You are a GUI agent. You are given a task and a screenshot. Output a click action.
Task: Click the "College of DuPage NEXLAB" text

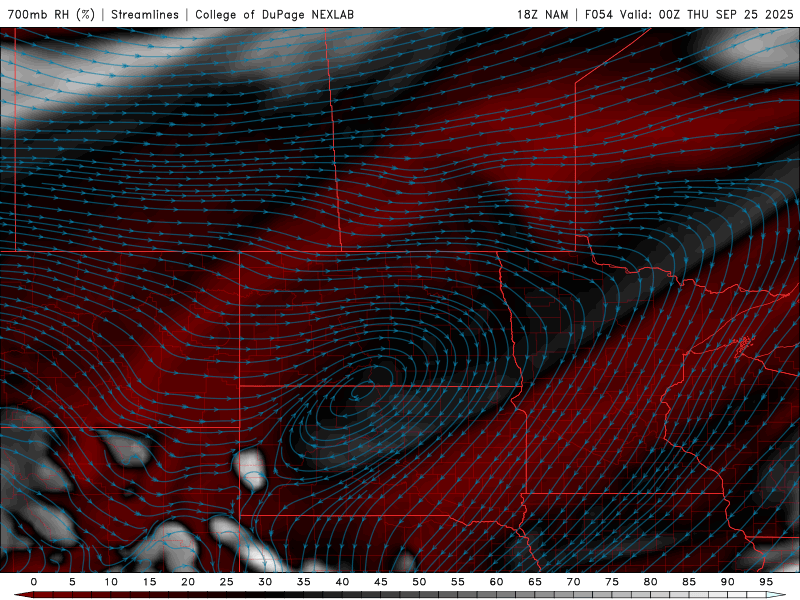[x=274, y=14]
